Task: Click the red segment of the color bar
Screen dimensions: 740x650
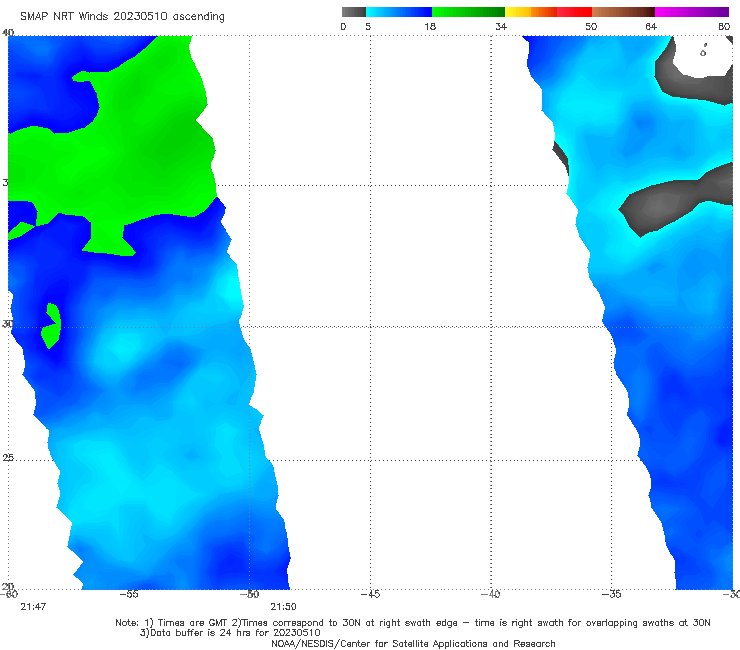Action: tap(574, 12)
